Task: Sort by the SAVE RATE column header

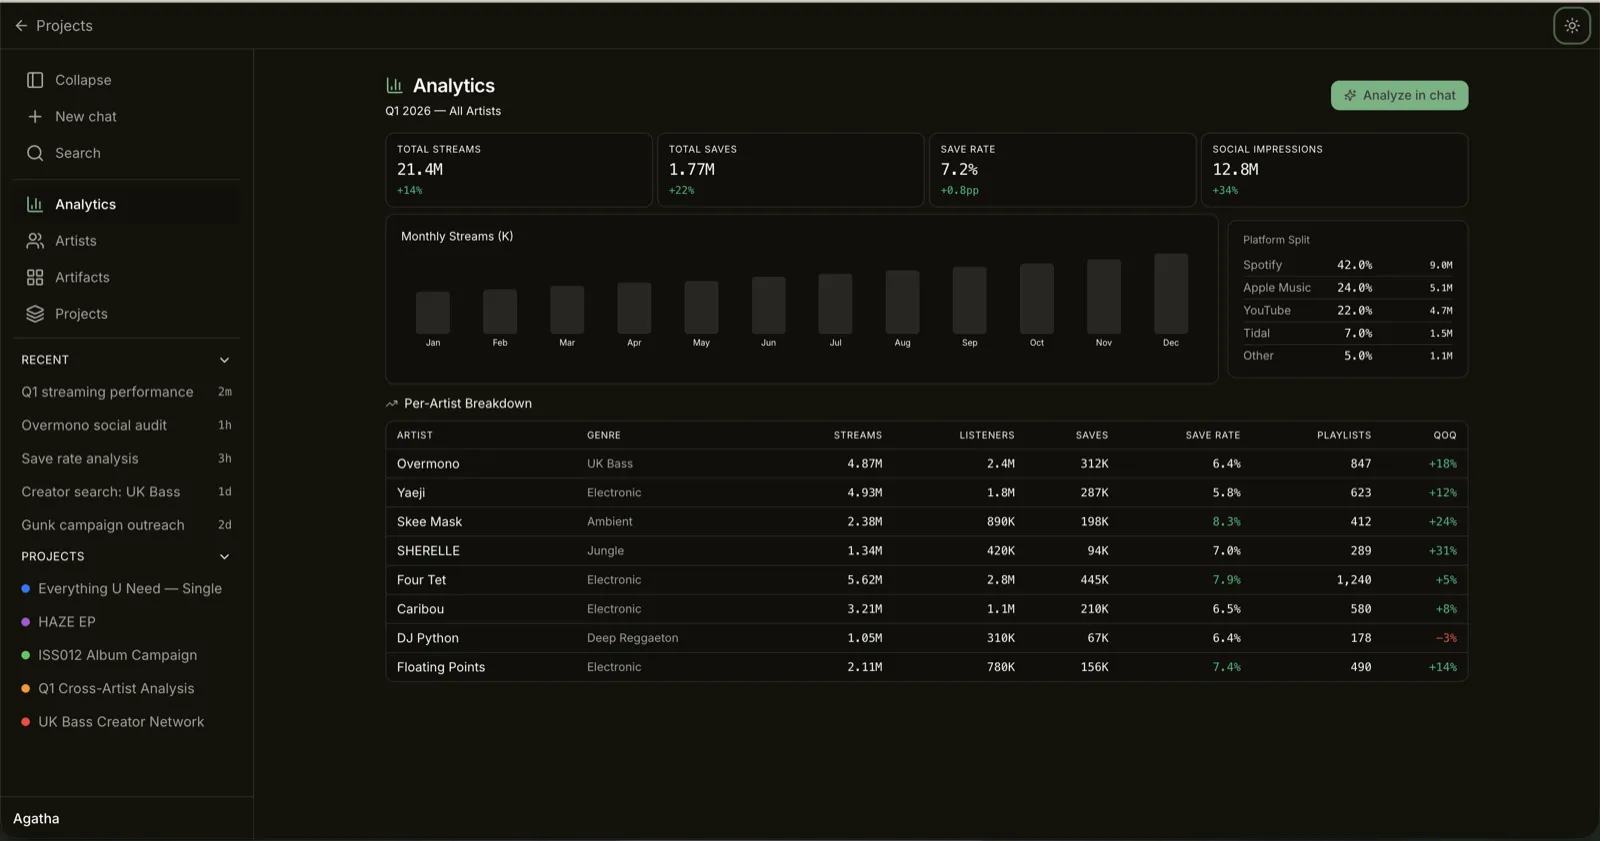Action: point(1213,436)
